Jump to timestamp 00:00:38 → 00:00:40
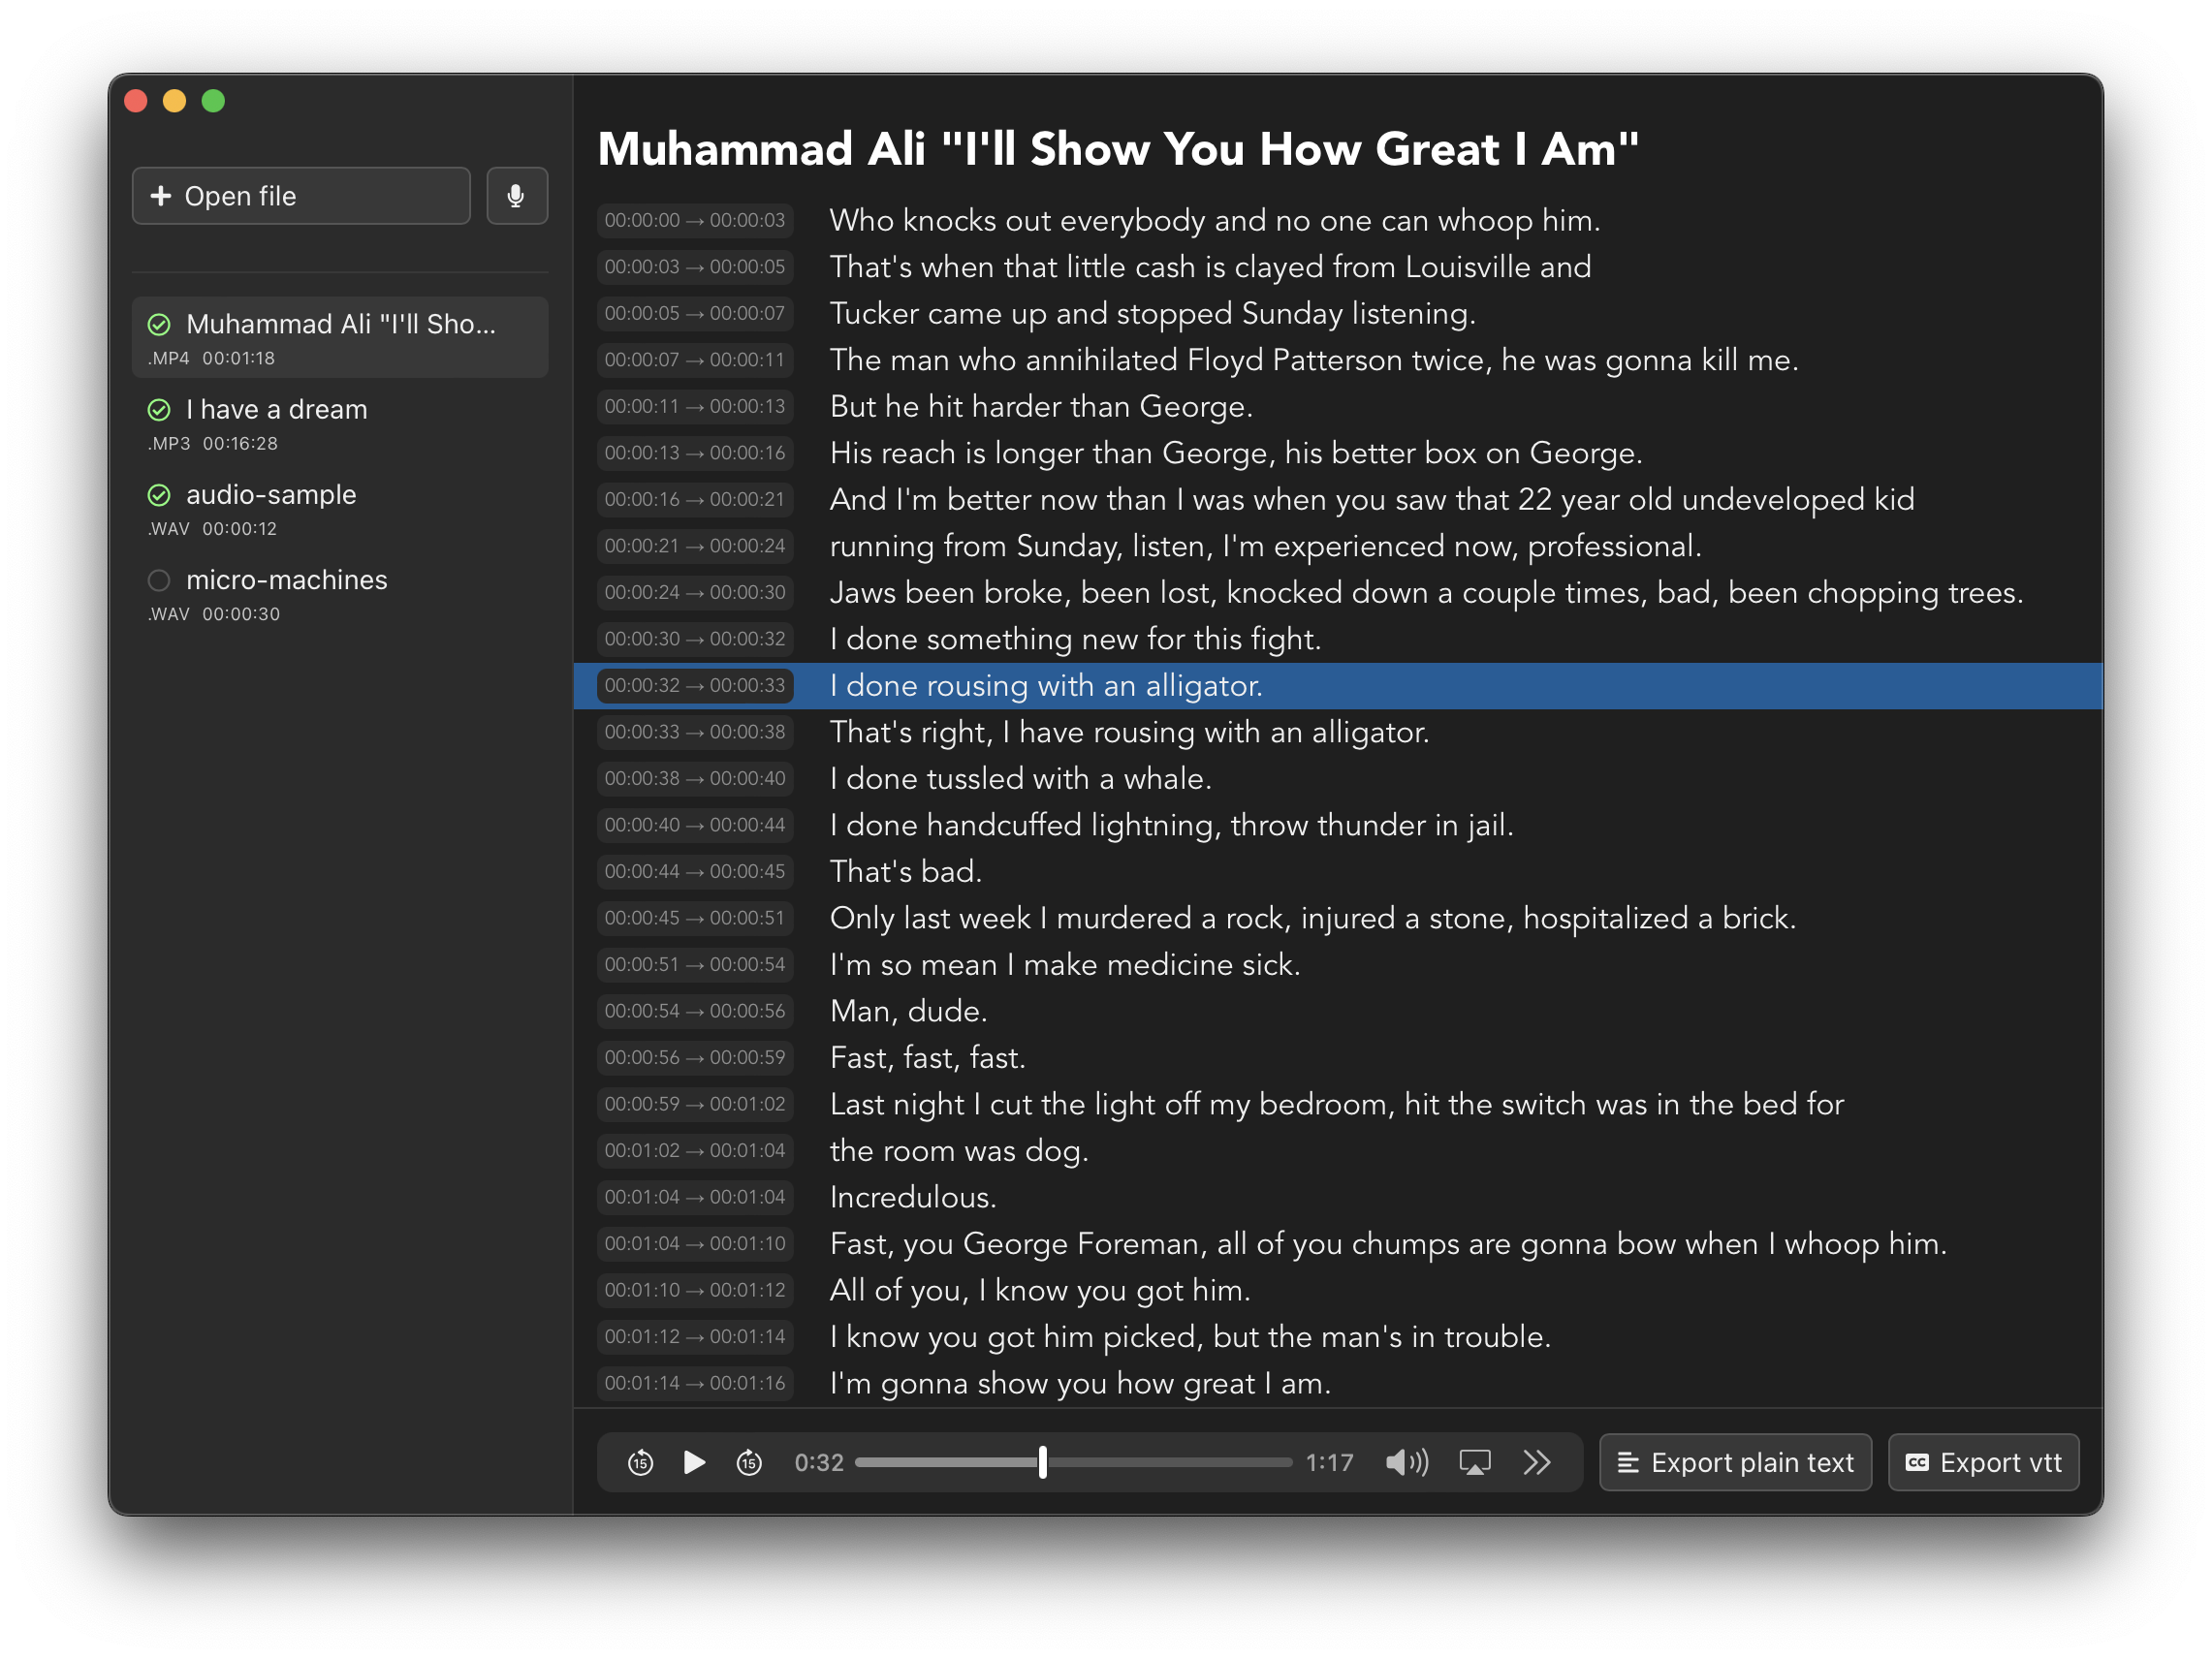 coord(695,779)
